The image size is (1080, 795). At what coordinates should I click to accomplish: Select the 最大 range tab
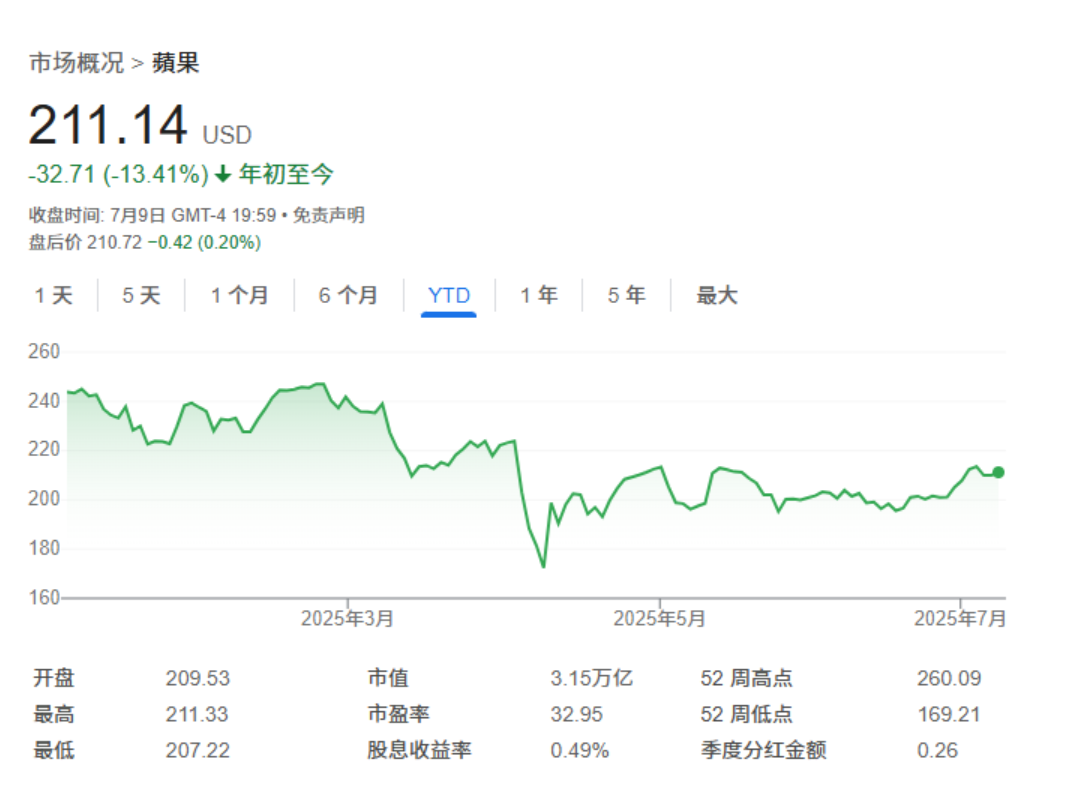pyautogui.click(x=717, y=296)
